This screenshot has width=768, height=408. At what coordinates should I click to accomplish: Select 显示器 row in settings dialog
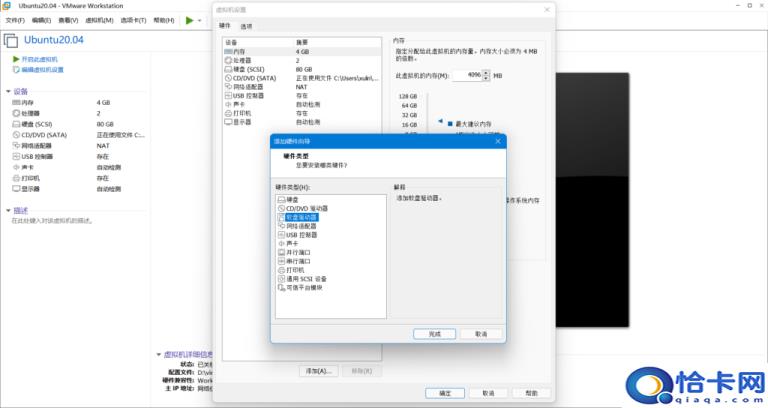click(302, 122)
